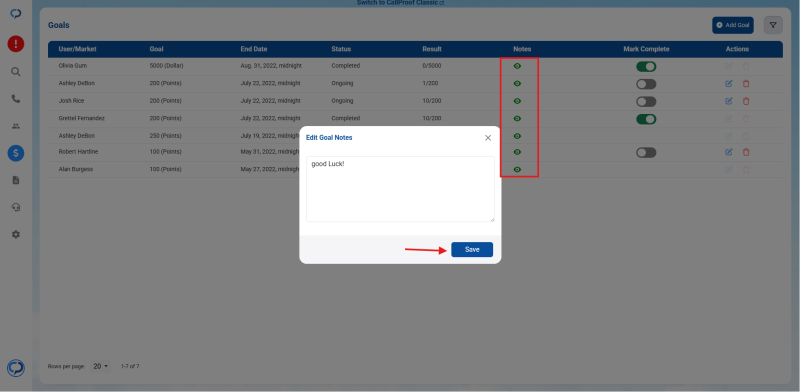Click the filter funnel icon
Image resolution: width=800 pixels, height=392 pixels.
point(773,25)
